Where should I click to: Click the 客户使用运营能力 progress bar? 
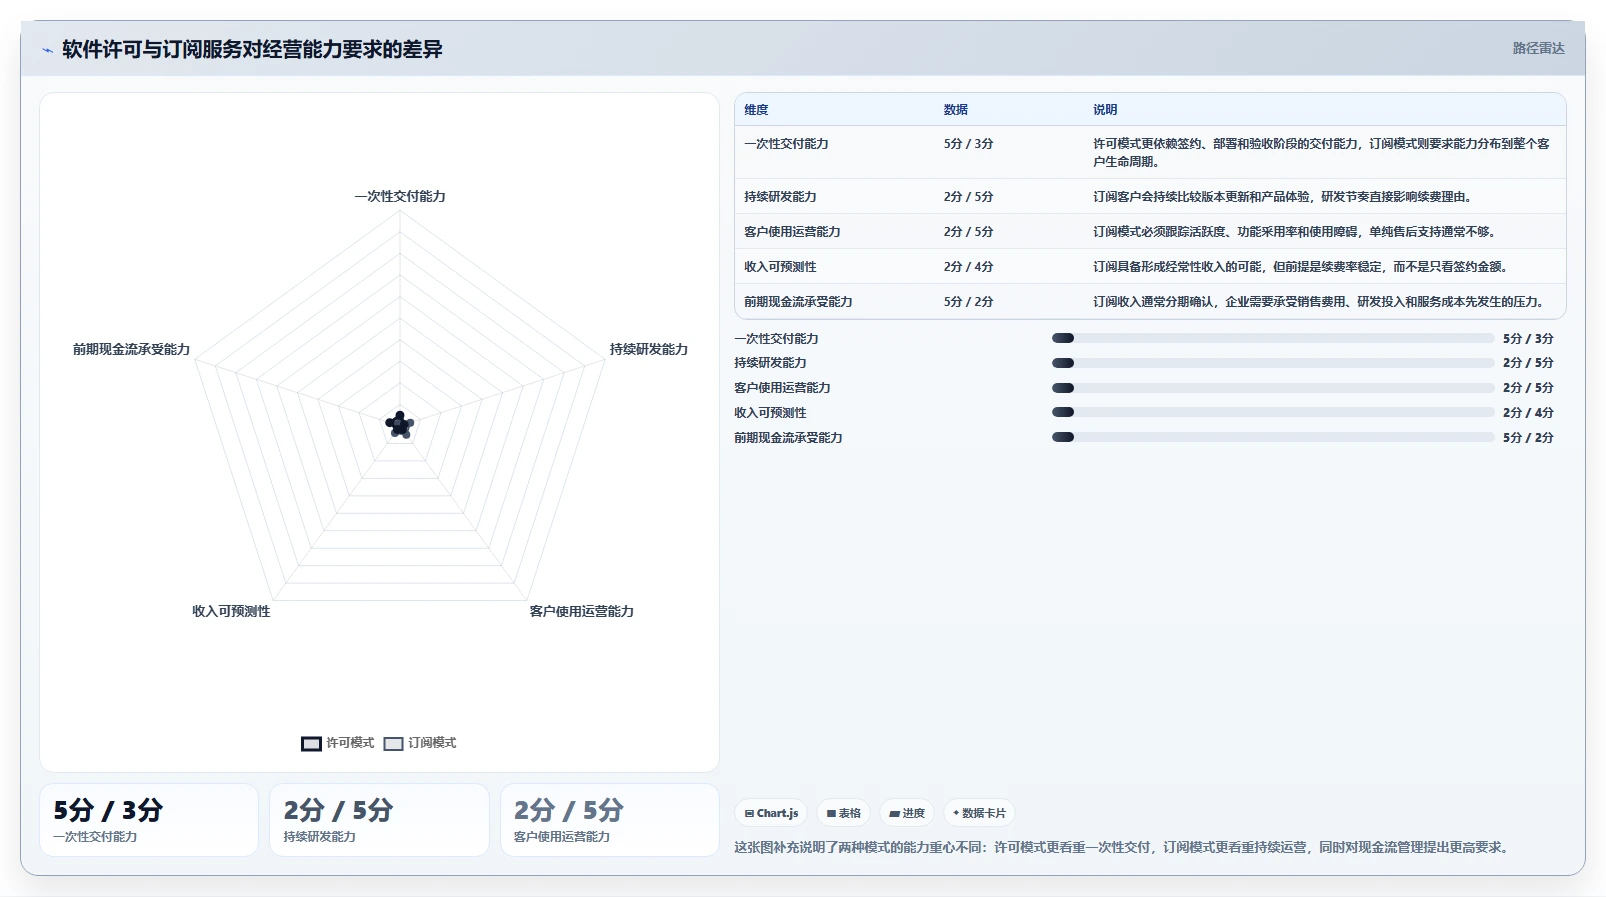click(x=1272, y=388)
